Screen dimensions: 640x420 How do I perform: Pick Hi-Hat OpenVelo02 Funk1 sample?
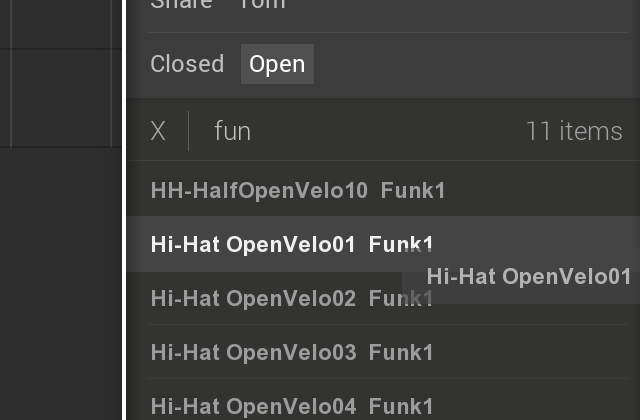(x=291, y=298)
